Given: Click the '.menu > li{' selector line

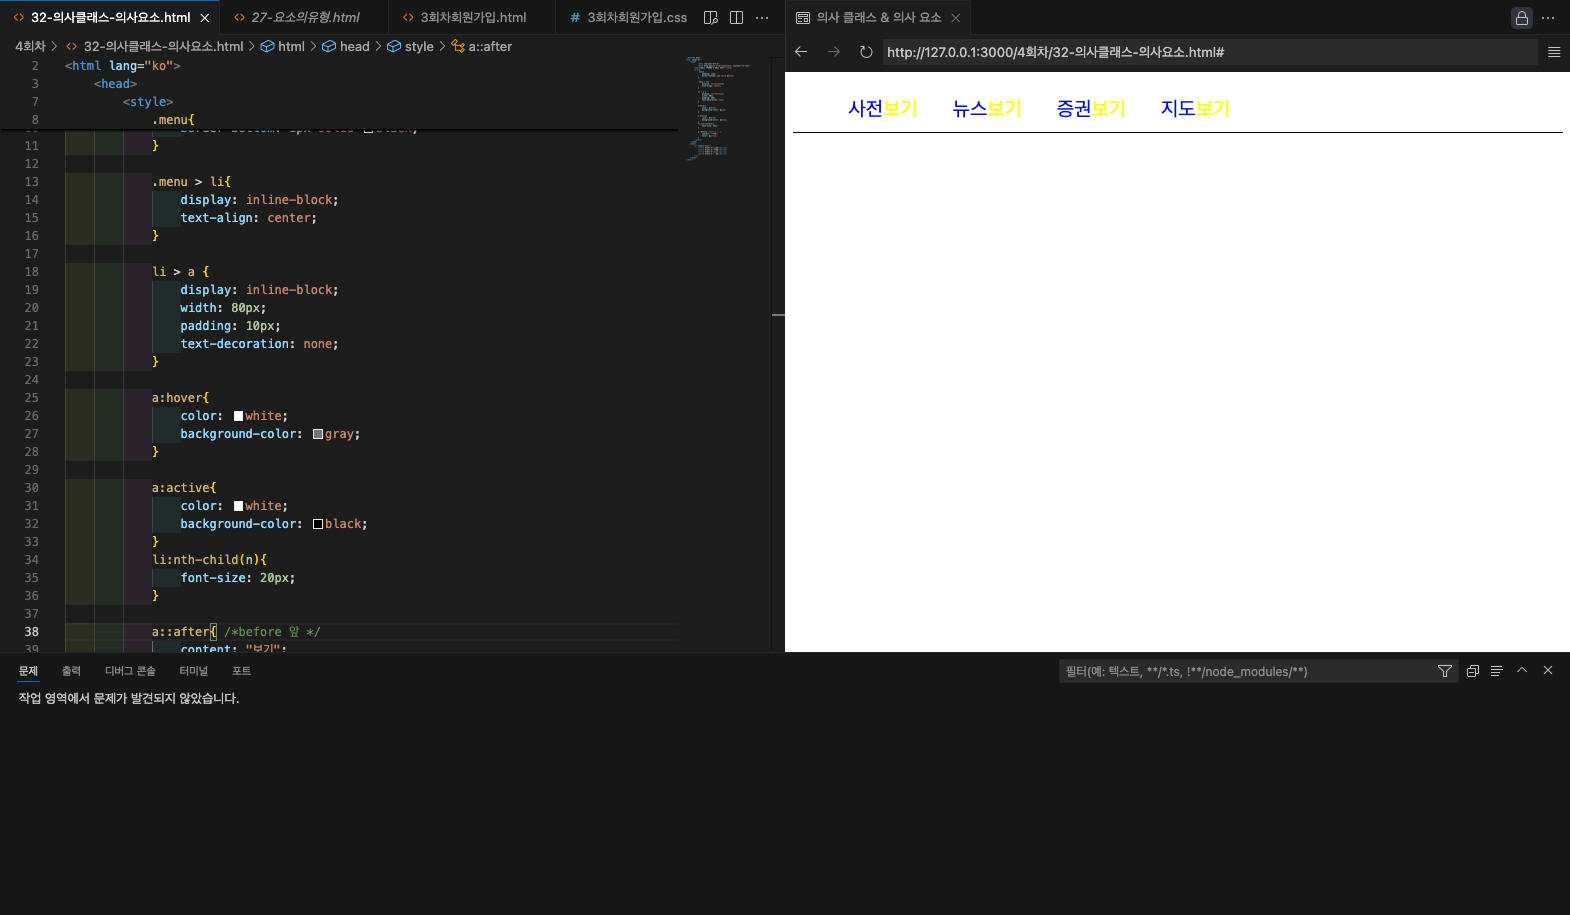Looking at the screenshot, I should pos(191,182).
